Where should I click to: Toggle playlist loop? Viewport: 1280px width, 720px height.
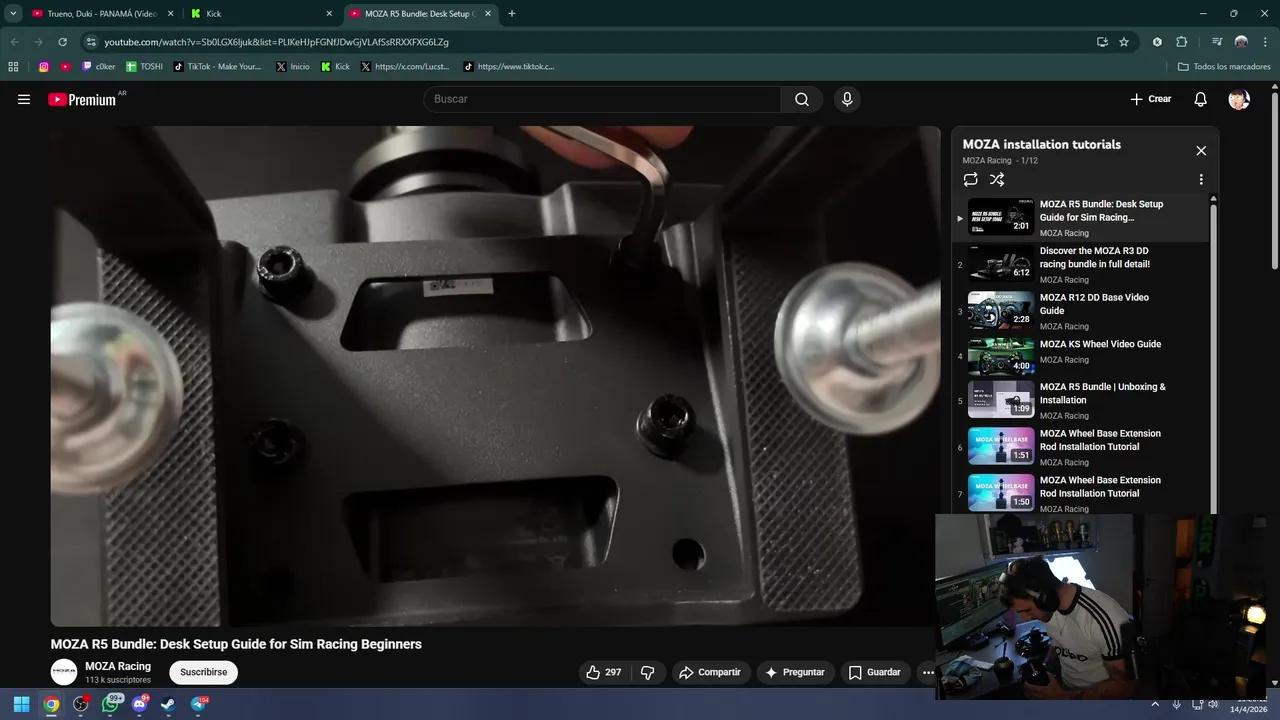click(x=970, y=180)
